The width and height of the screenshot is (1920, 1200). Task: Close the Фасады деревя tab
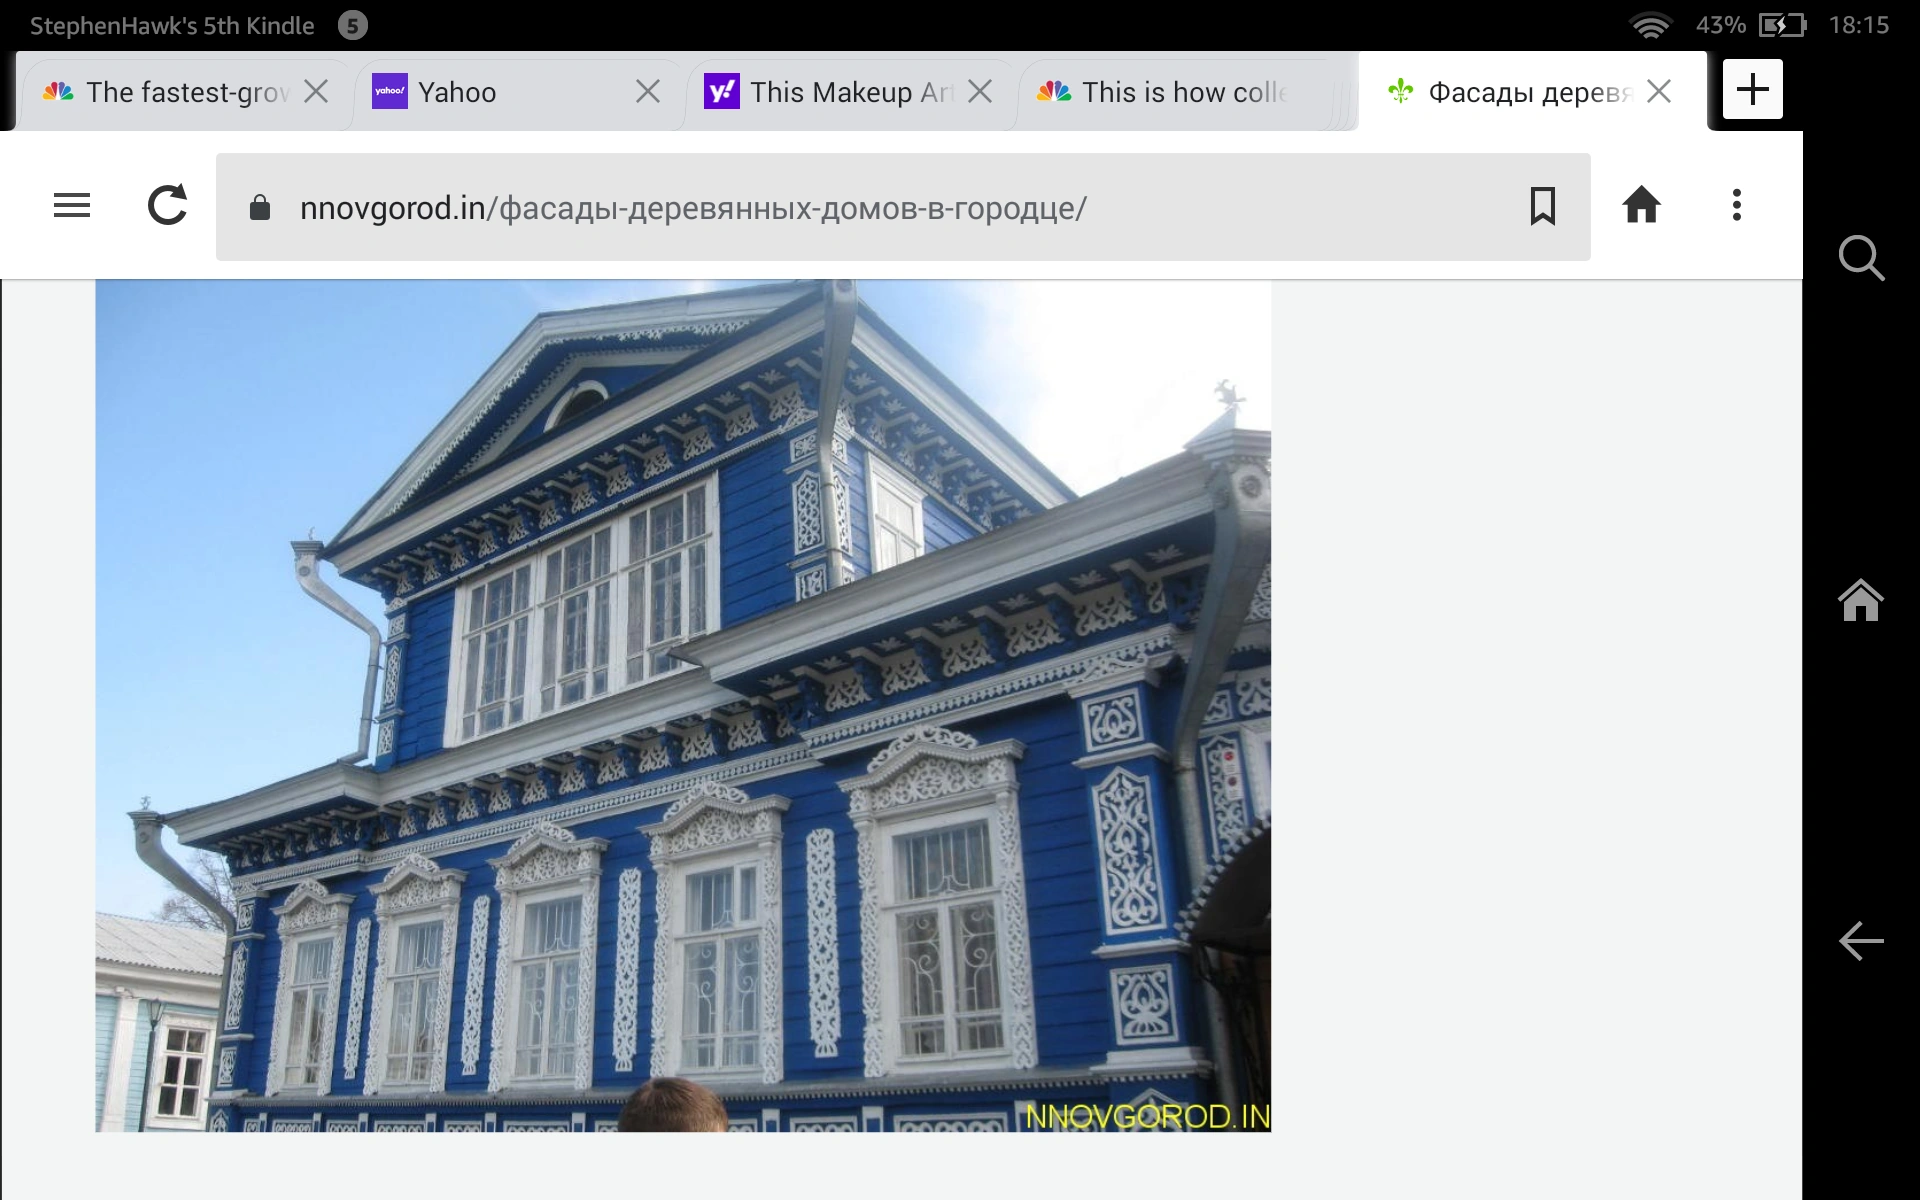pyautogui.click(x=1659, y=92)
